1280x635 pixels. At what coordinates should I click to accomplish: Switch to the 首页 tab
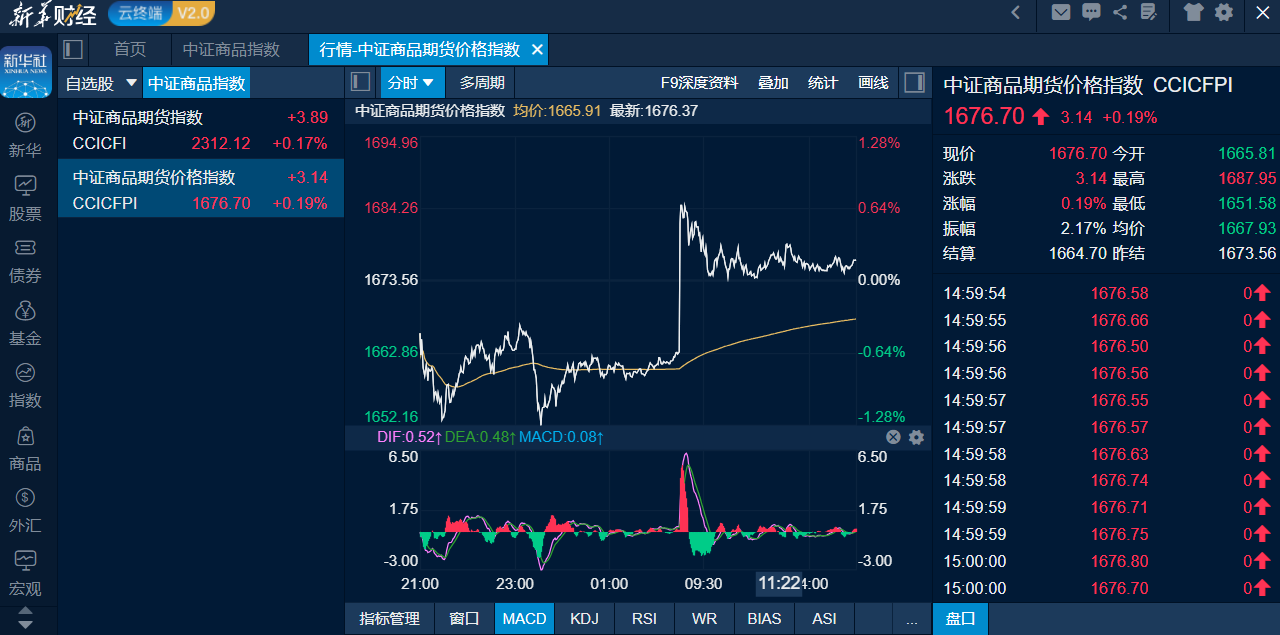click(x=130, y=49)
